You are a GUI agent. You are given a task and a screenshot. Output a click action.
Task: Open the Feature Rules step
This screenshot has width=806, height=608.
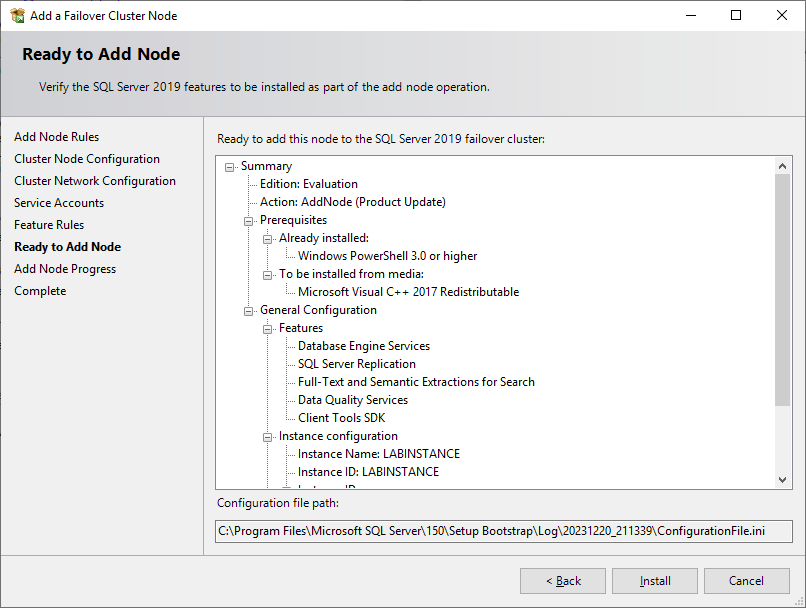49,225
